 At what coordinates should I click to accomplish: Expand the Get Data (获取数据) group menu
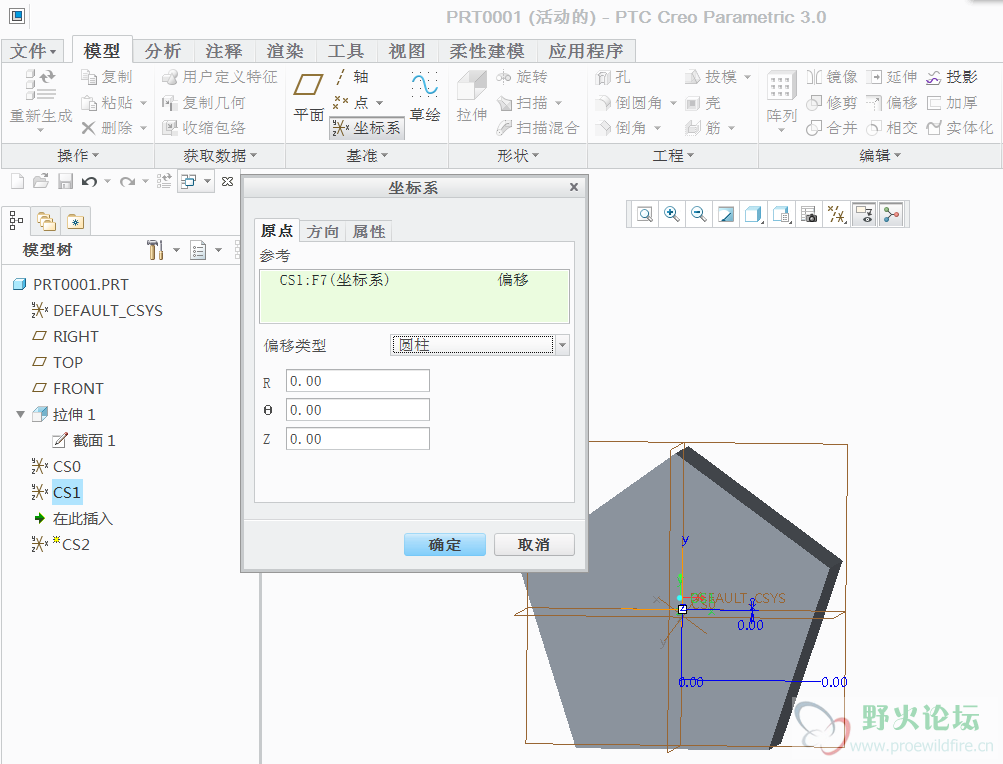click(x=220, y=155)
